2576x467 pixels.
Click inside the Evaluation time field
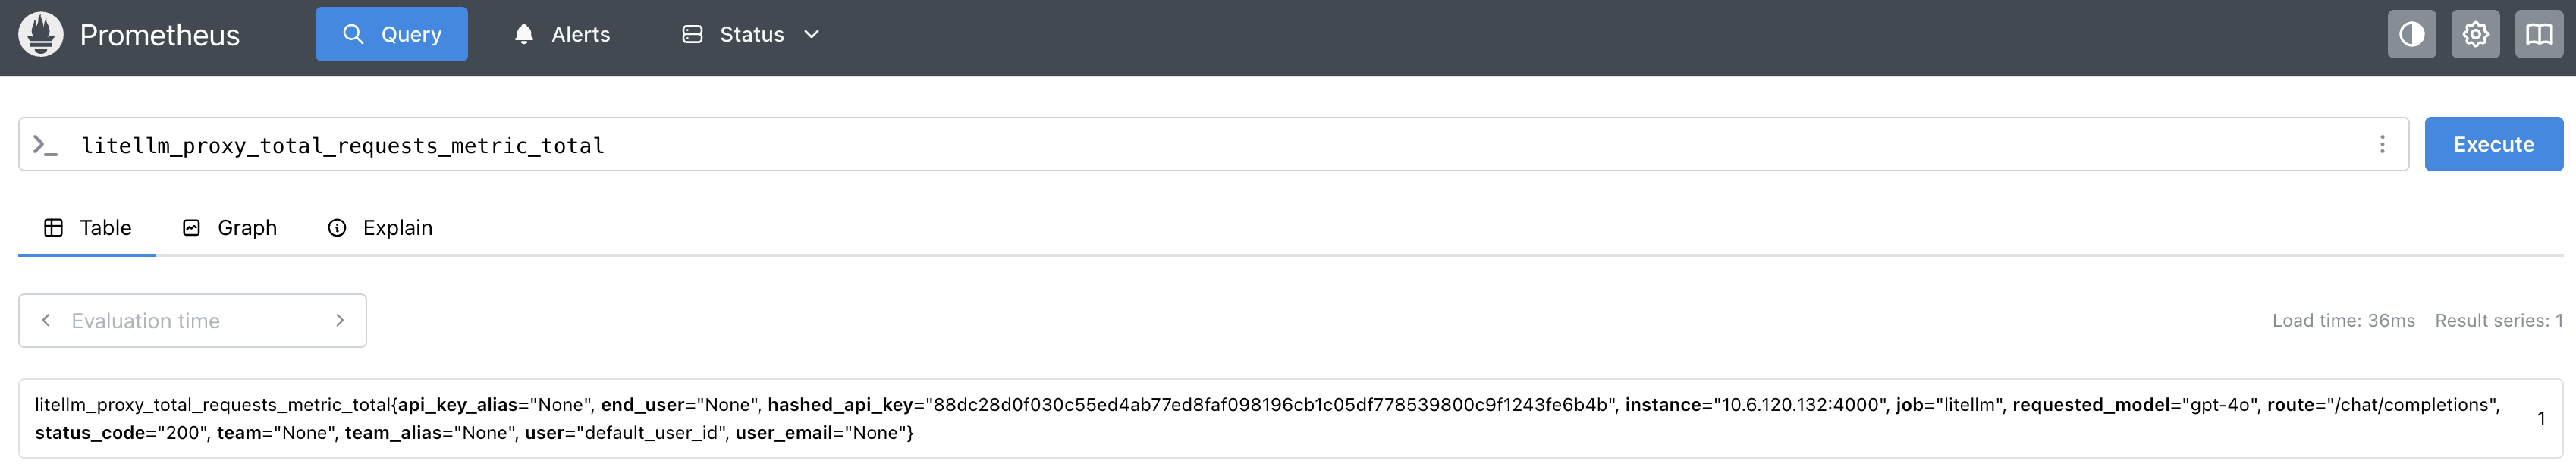point(190,320)
